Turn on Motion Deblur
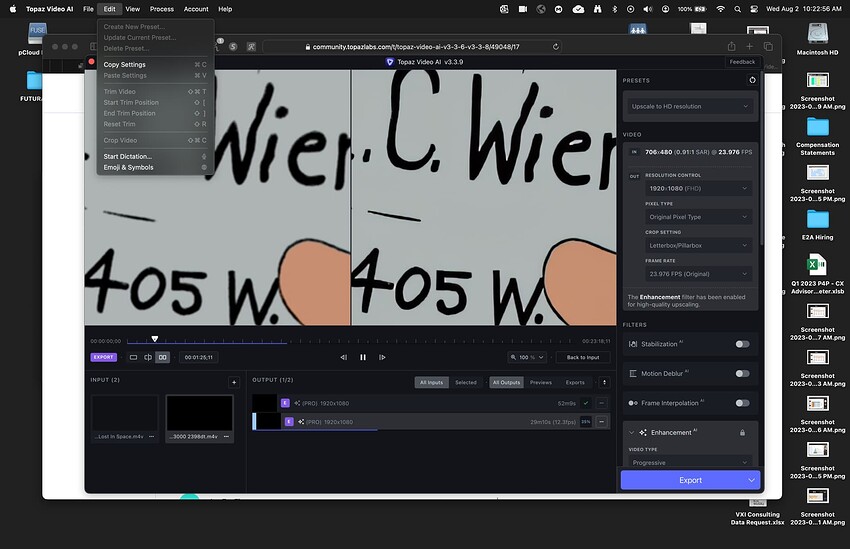Screen dimensions: 850x549 [x=742, y=373]
